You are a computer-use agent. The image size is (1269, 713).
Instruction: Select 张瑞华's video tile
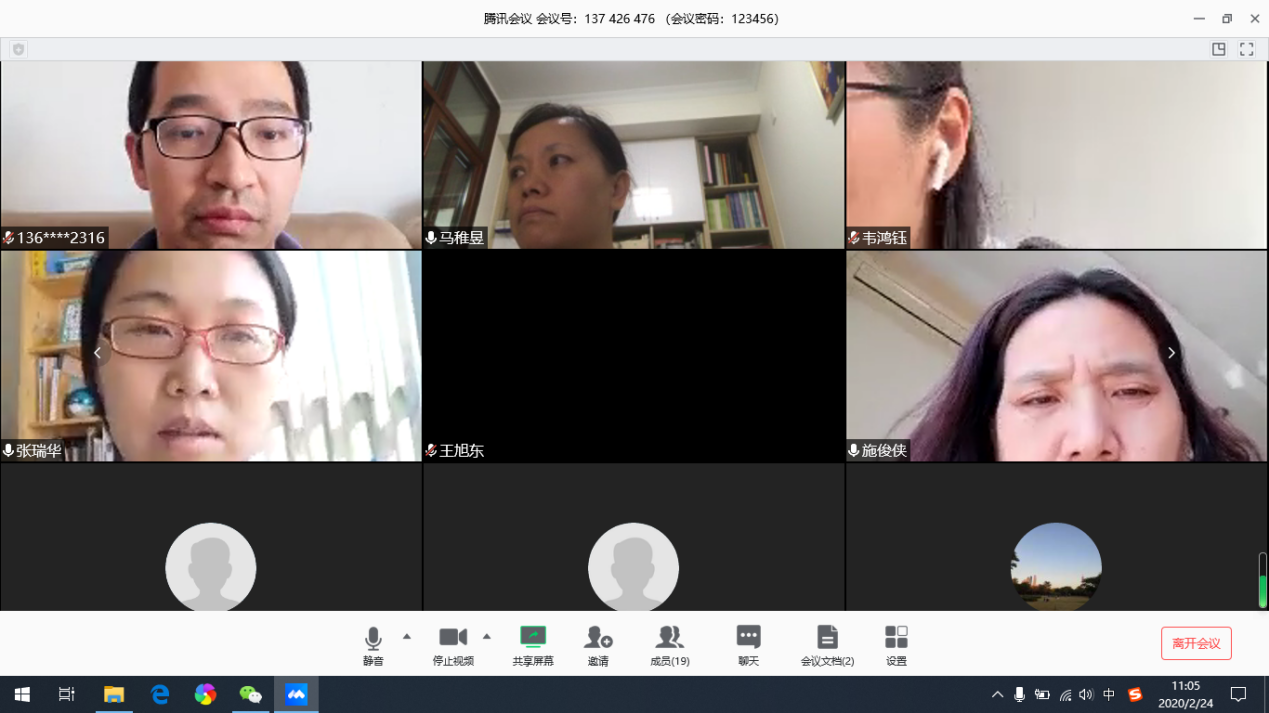coord(211,356)
